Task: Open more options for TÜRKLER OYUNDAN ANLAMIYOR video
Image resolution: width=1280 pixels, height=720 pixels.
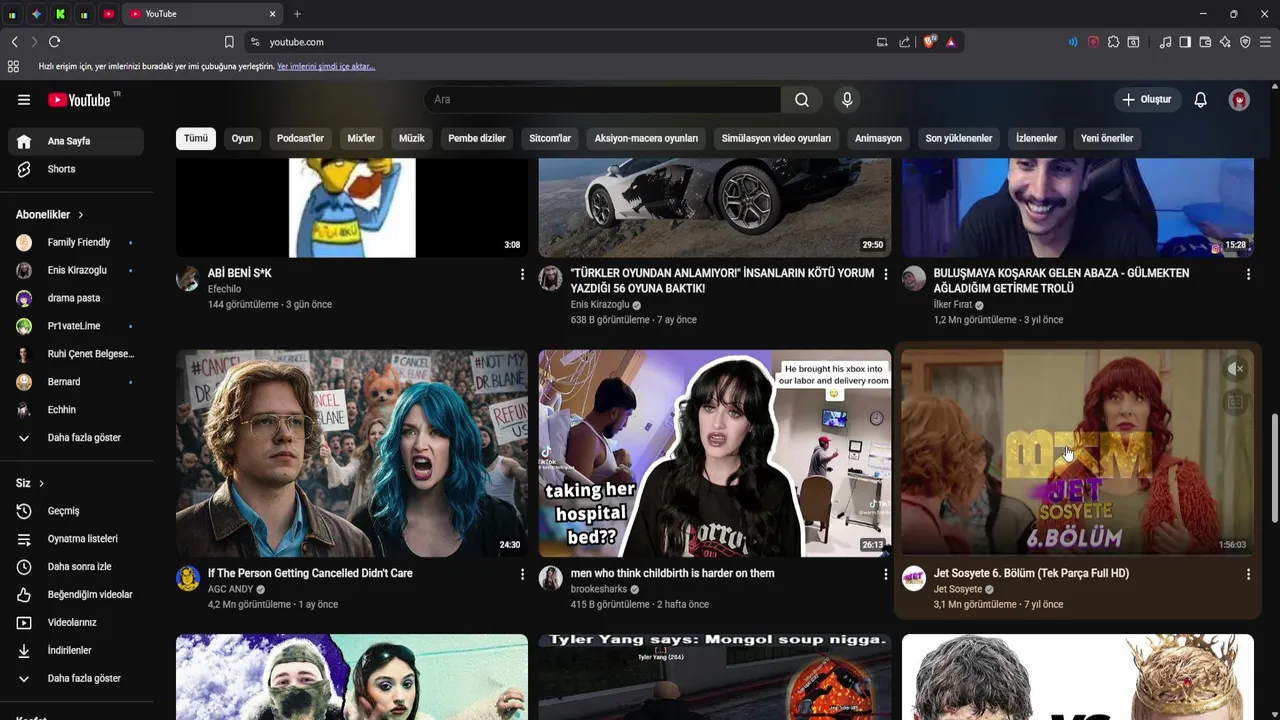Action: point(885,274)
